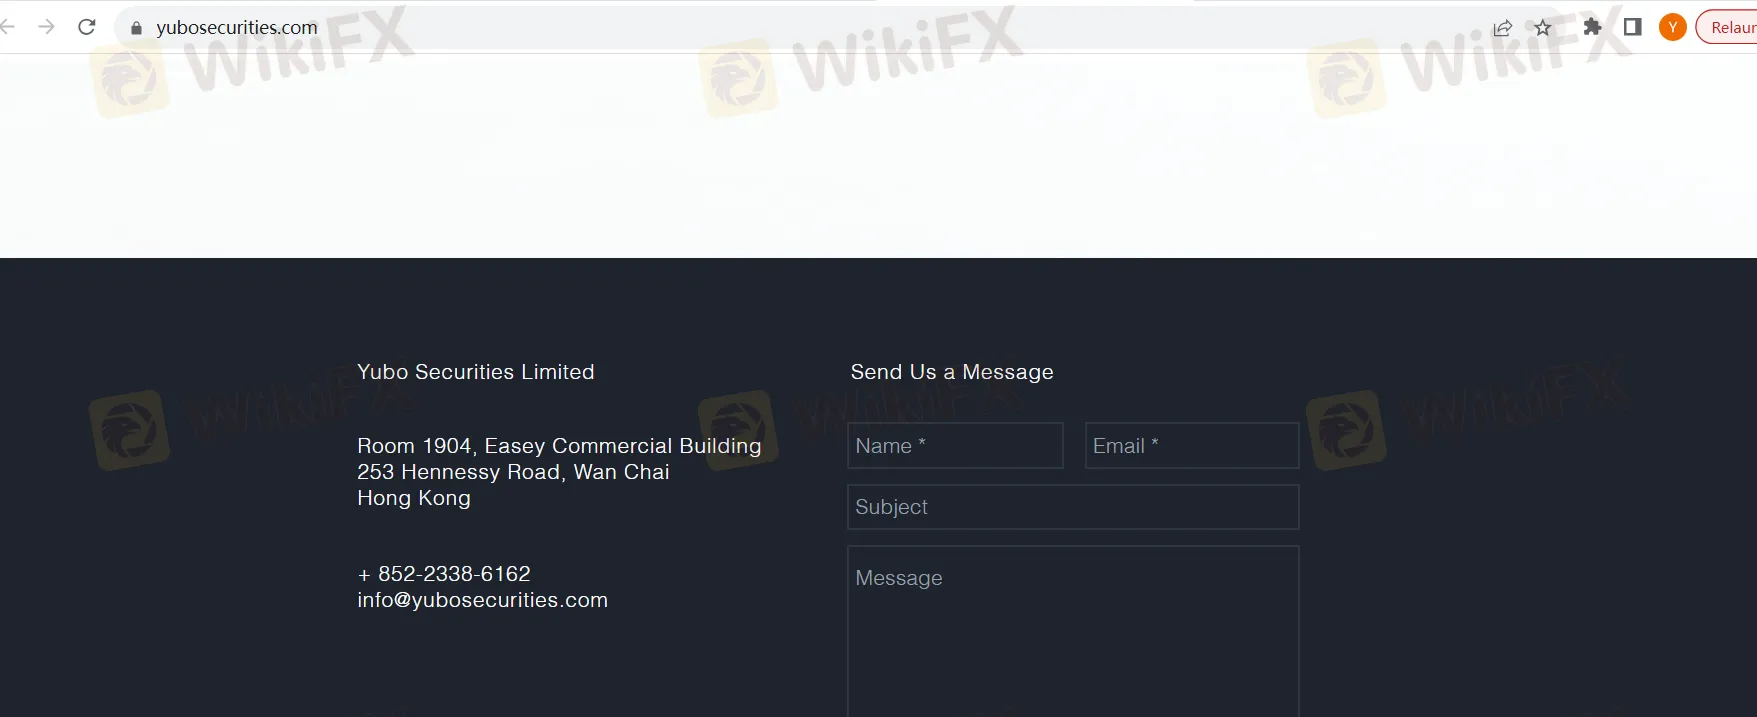Click into the Name field
This screenshot has width=1757, height=717.
(x=955, y=445)
